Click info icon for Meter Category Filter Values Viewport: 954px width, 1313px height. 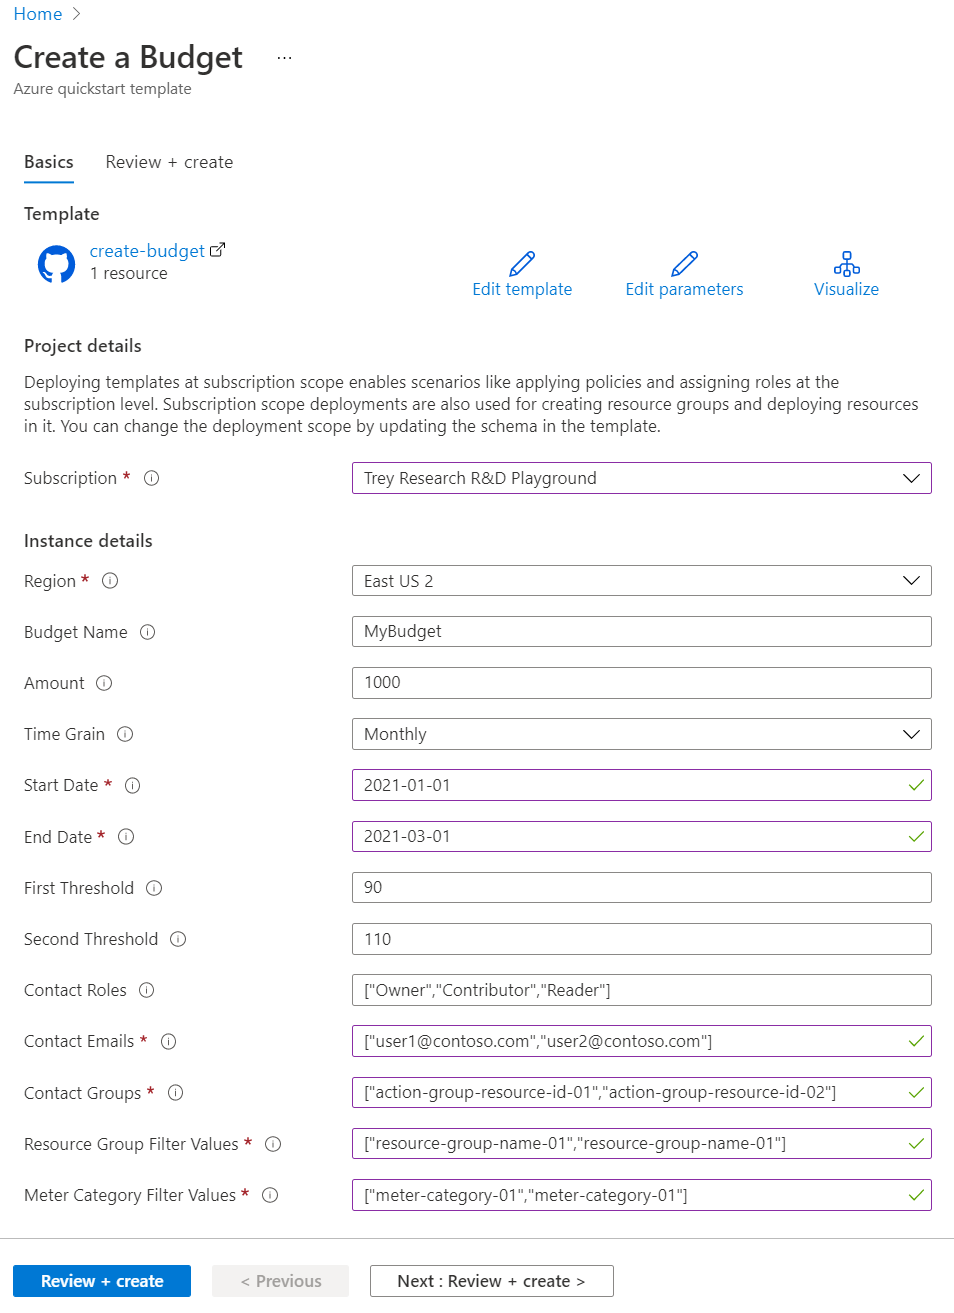click(x=270, y=1195)
